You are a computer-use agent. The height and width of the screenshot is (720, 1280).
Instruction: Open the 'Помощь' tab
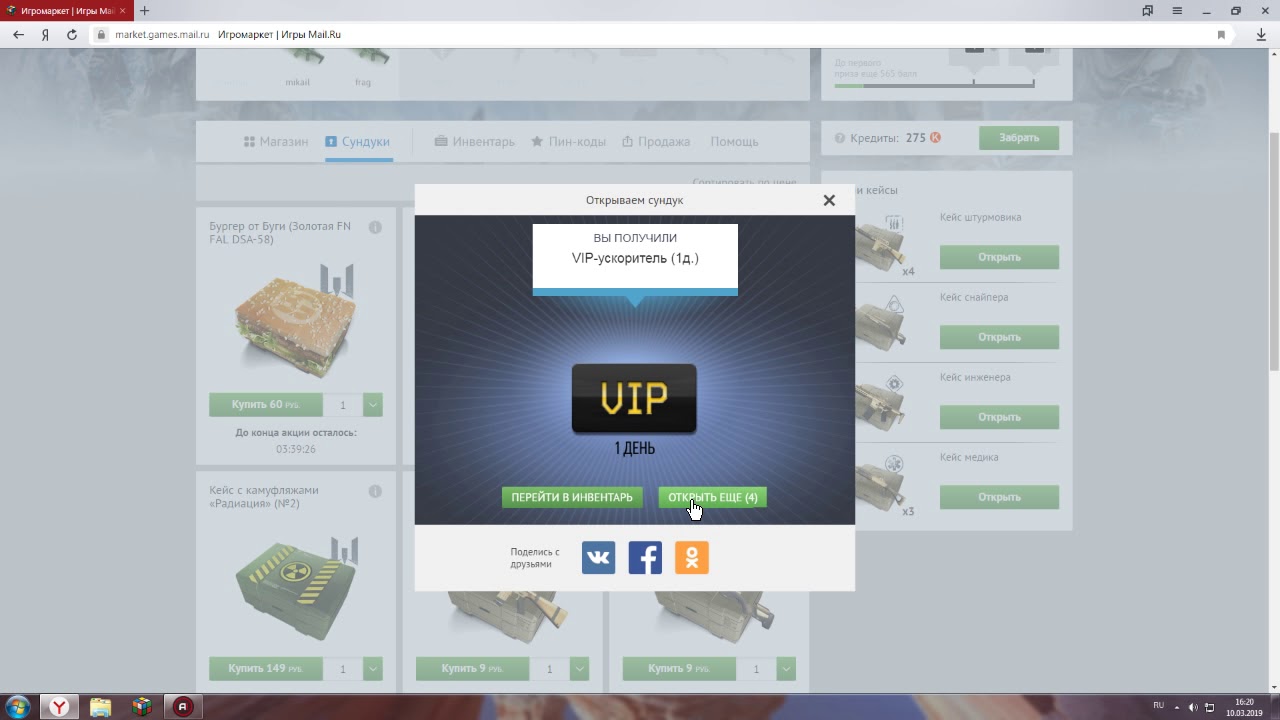point(734,142)
